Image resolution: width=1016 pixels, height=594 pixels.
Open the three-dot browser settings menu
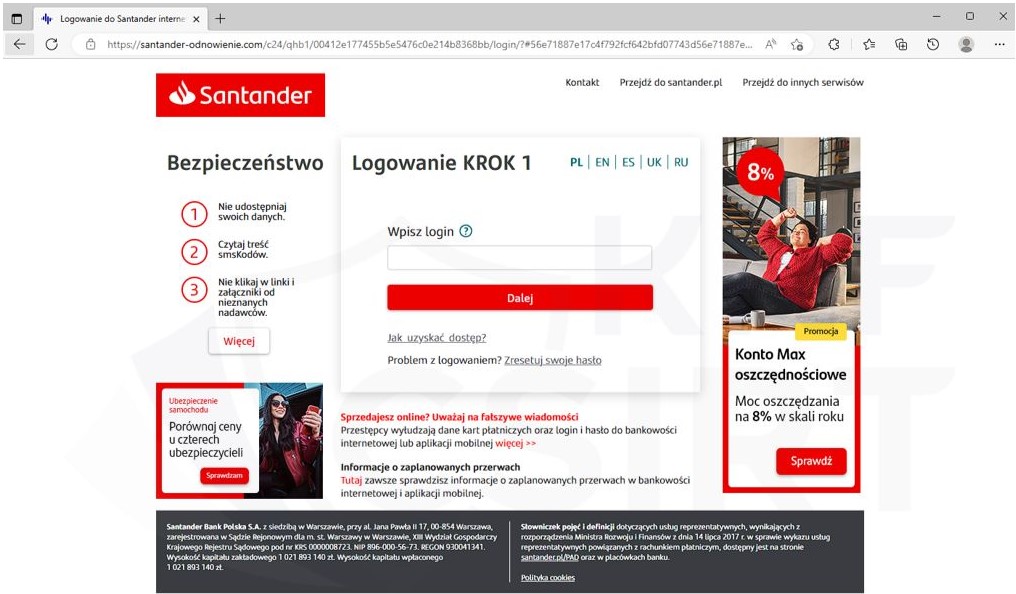click(x=999, y=44)
